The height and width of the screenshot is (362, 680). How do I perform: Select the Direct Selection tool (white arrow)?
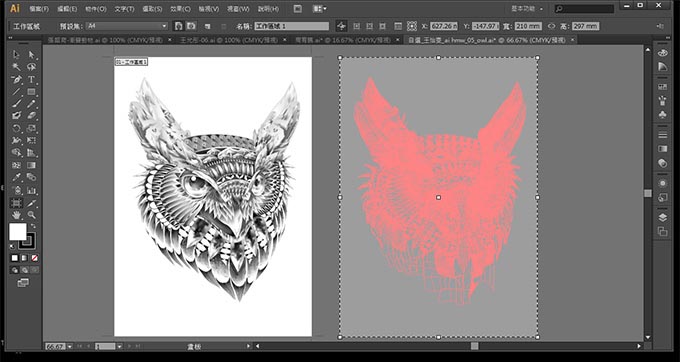pos(31,55)
